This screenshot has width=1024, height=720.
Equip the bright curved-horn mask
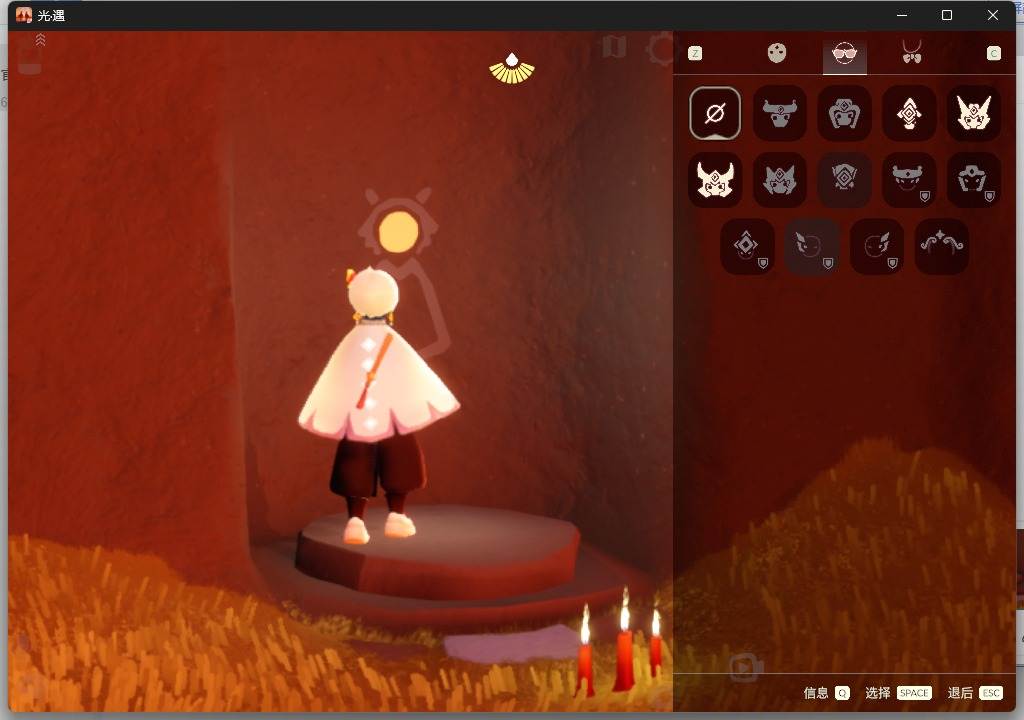[715, 180]
